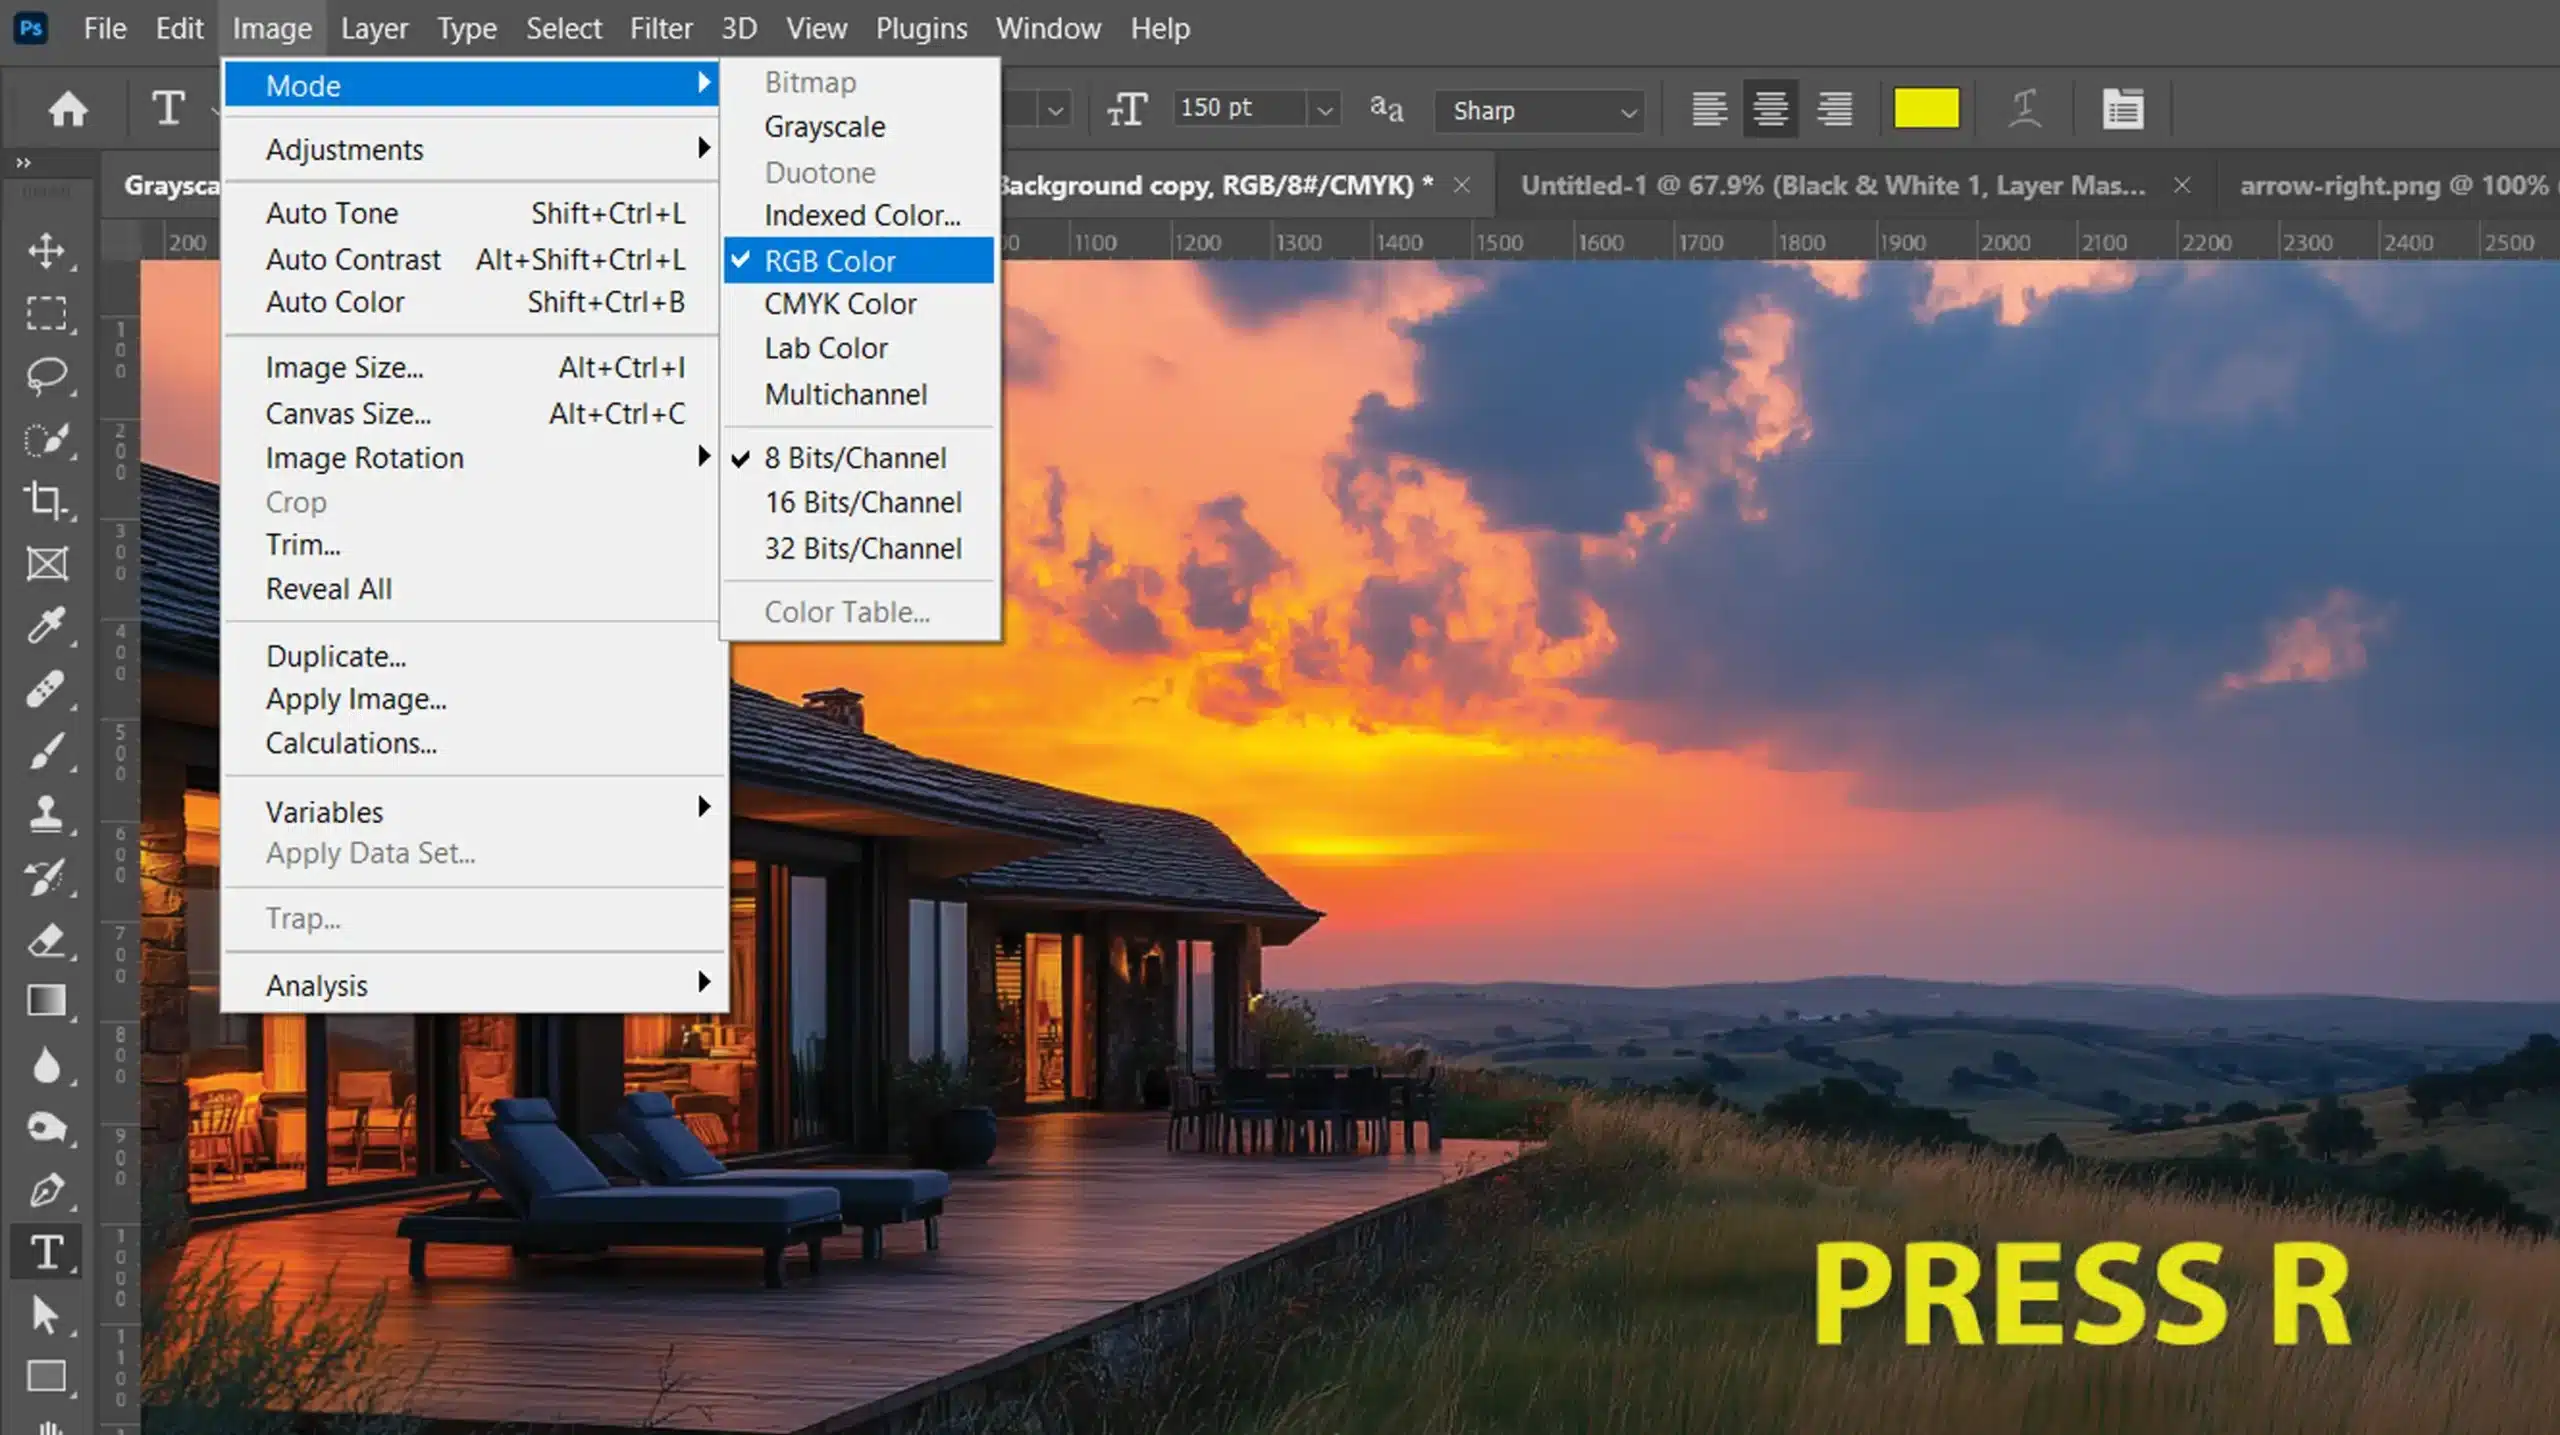Select the Blur tool

point(46,1065)
